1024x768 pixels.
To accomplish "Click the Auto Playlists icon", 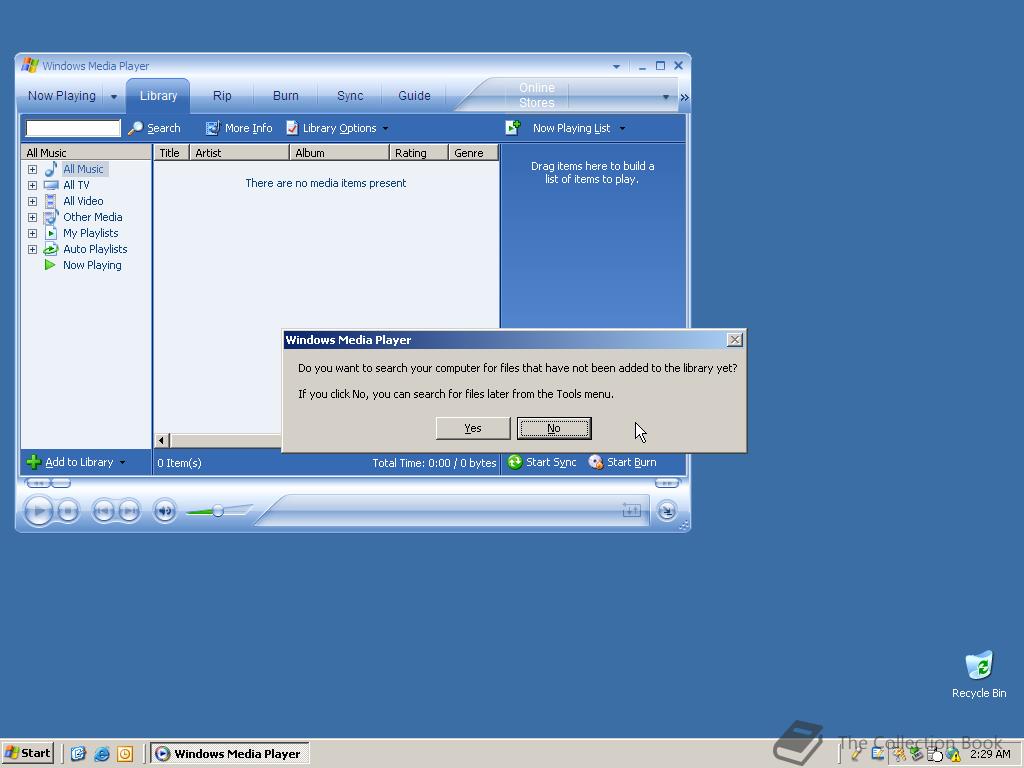I will coord(50,249).
